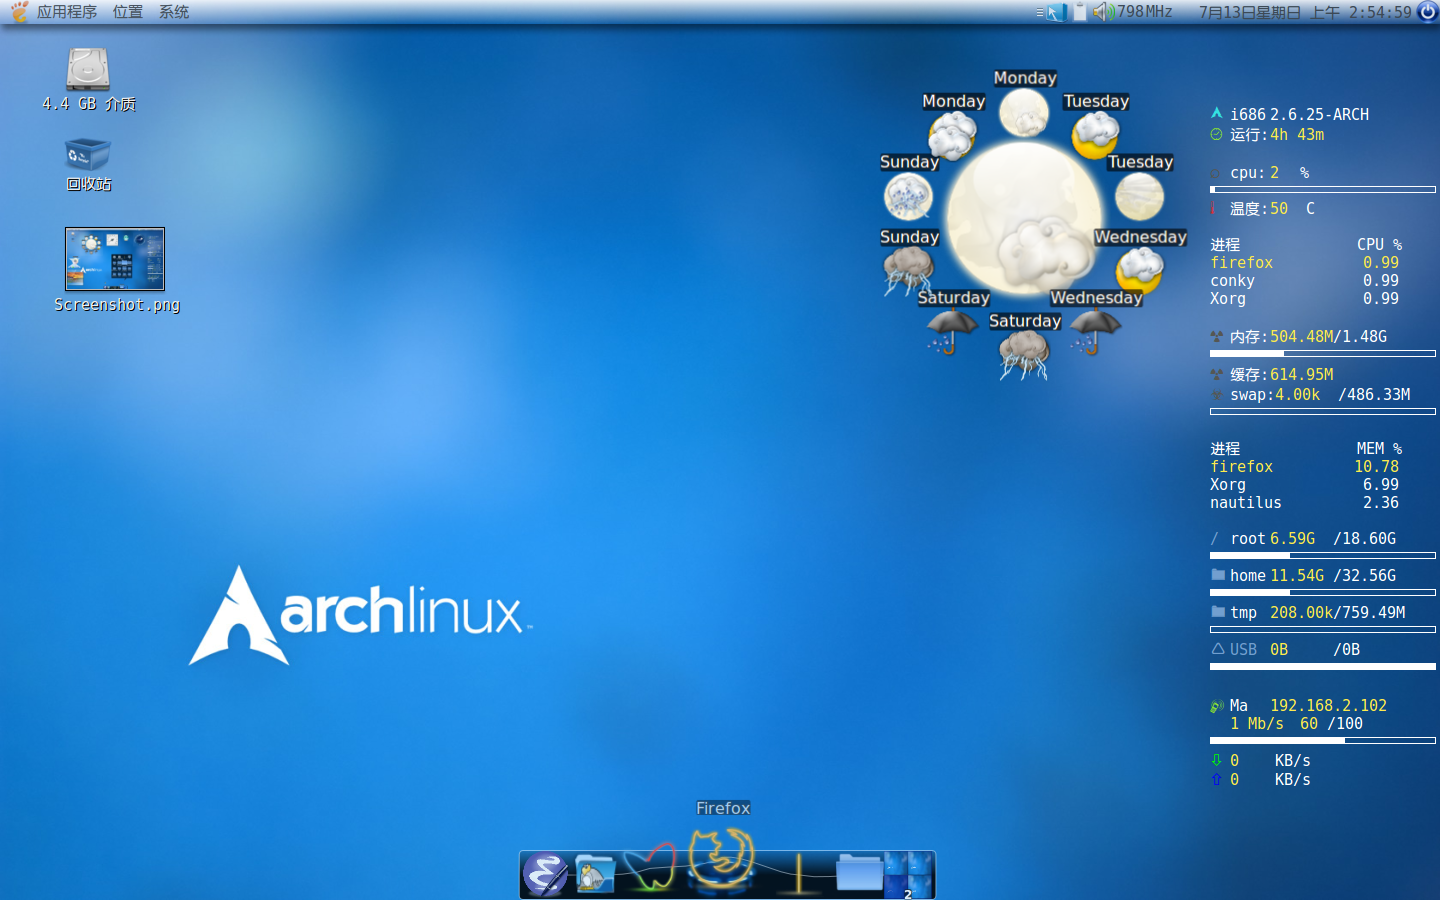
Task: Open the plain blue folder in the dock
Action: tap(859, 871)
